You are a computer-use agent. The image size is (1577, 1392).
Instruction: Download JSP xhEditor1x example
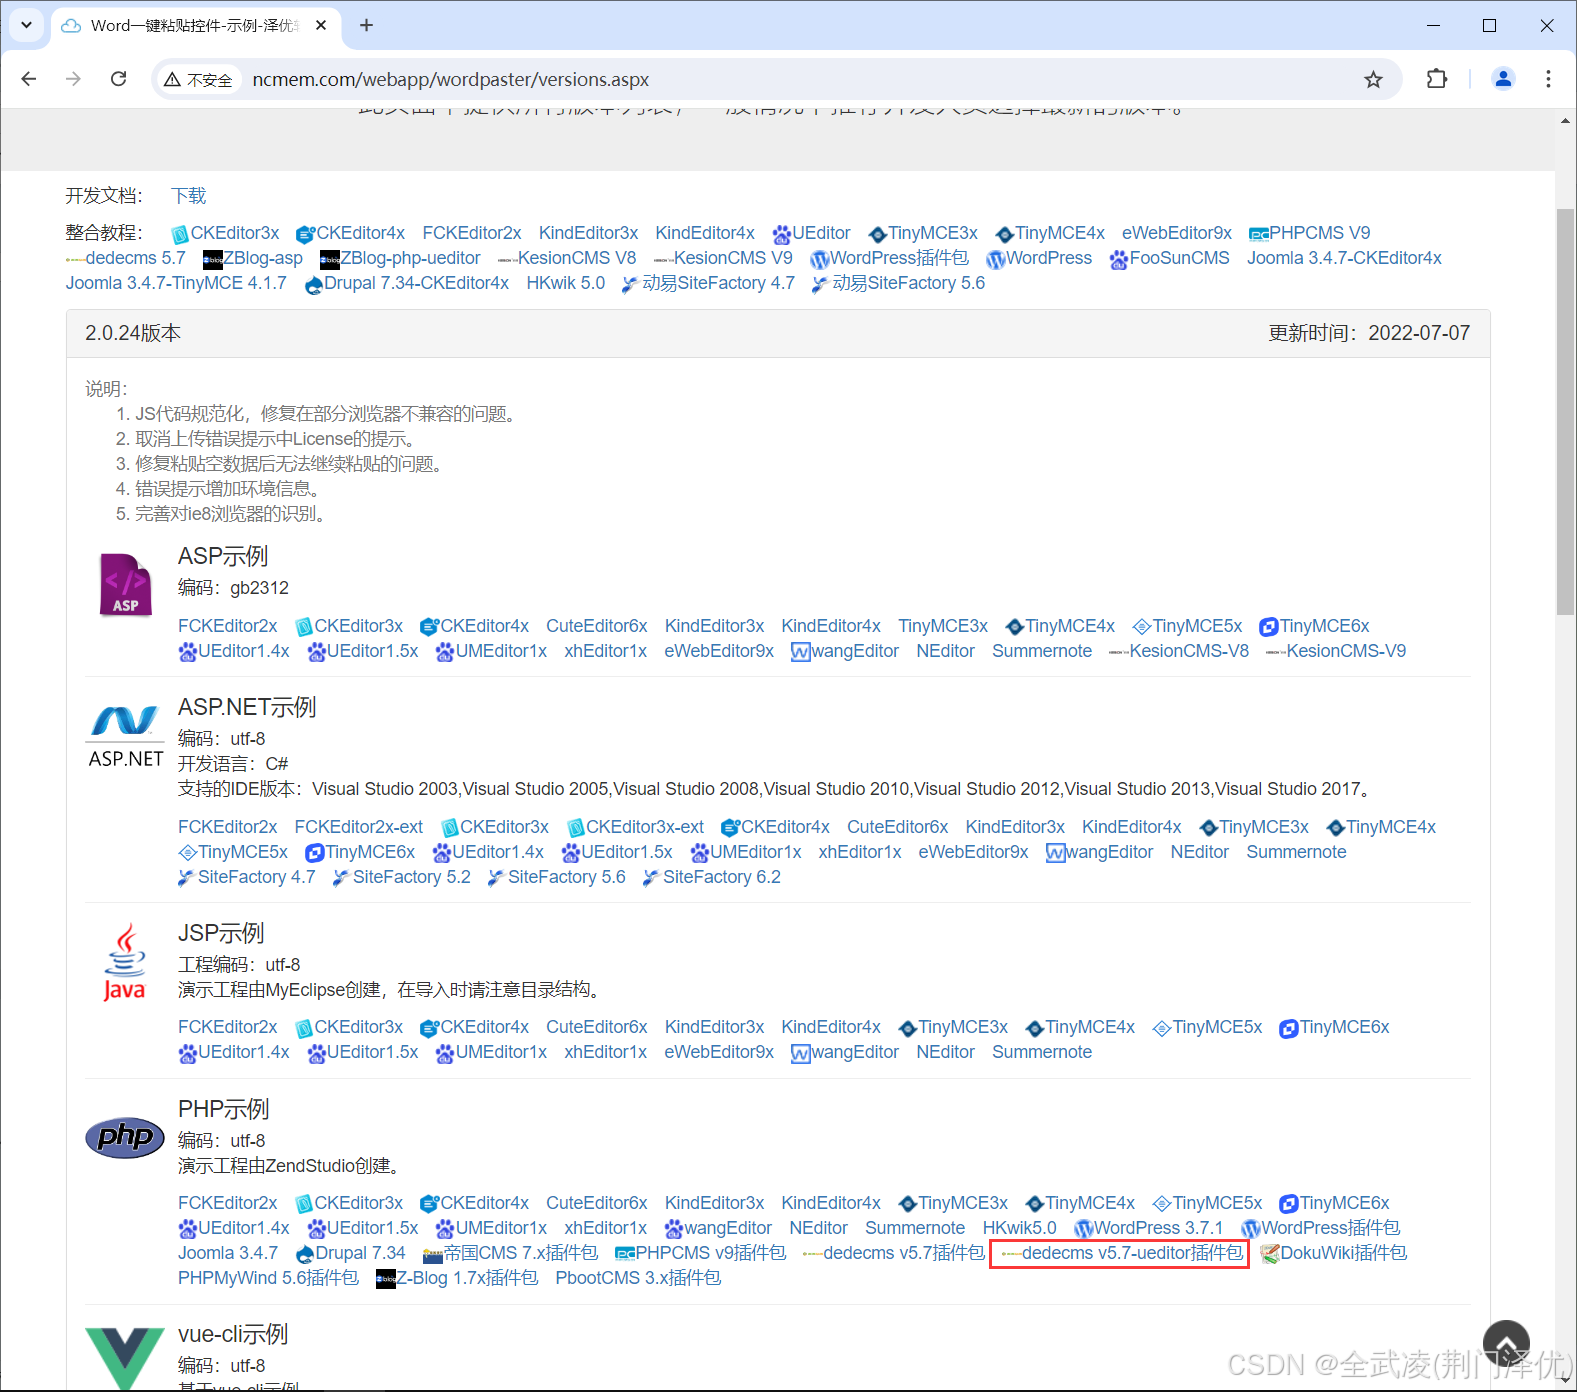click(x=606, y=1052)
